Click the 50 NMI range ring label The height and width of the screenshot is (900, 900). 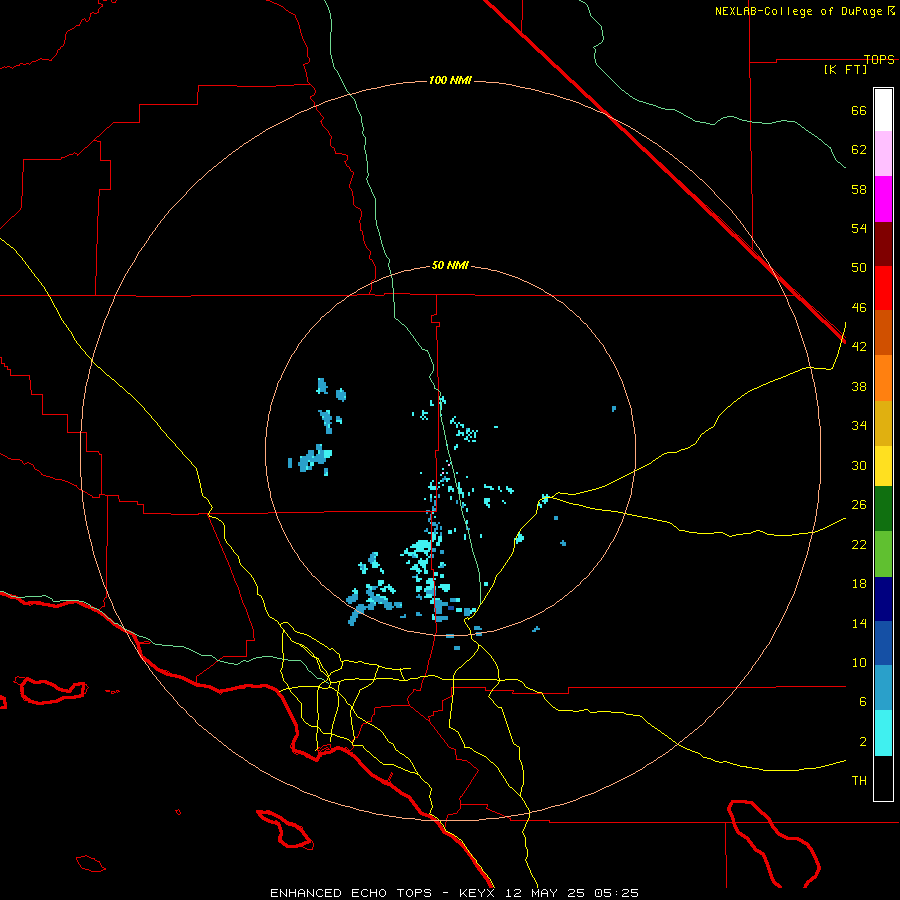coord(450,265)
